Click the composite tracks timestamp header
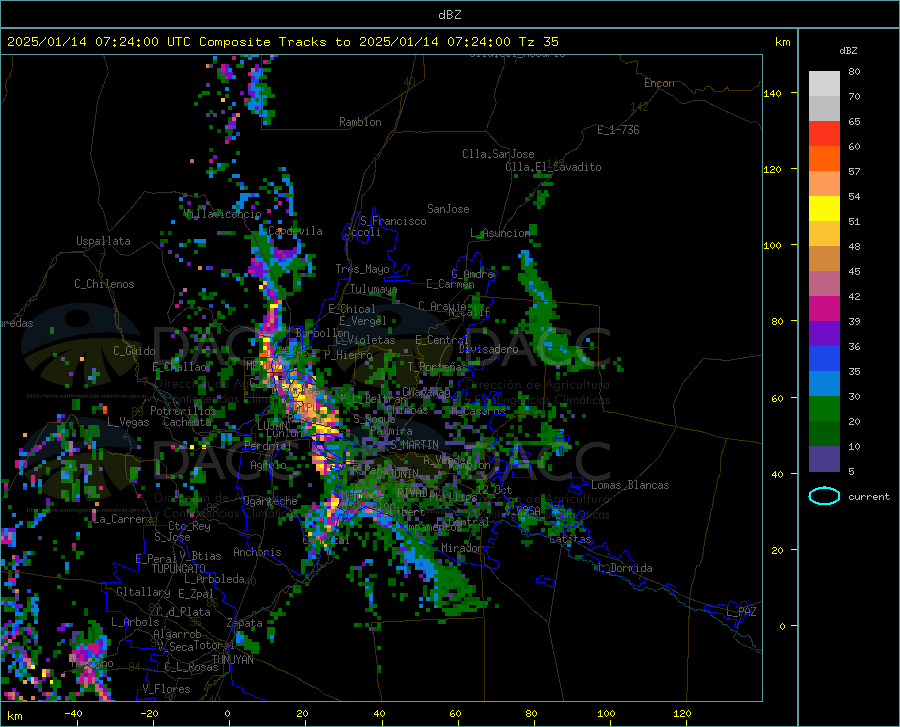900x727 pixels. click(x=282, y=42)
